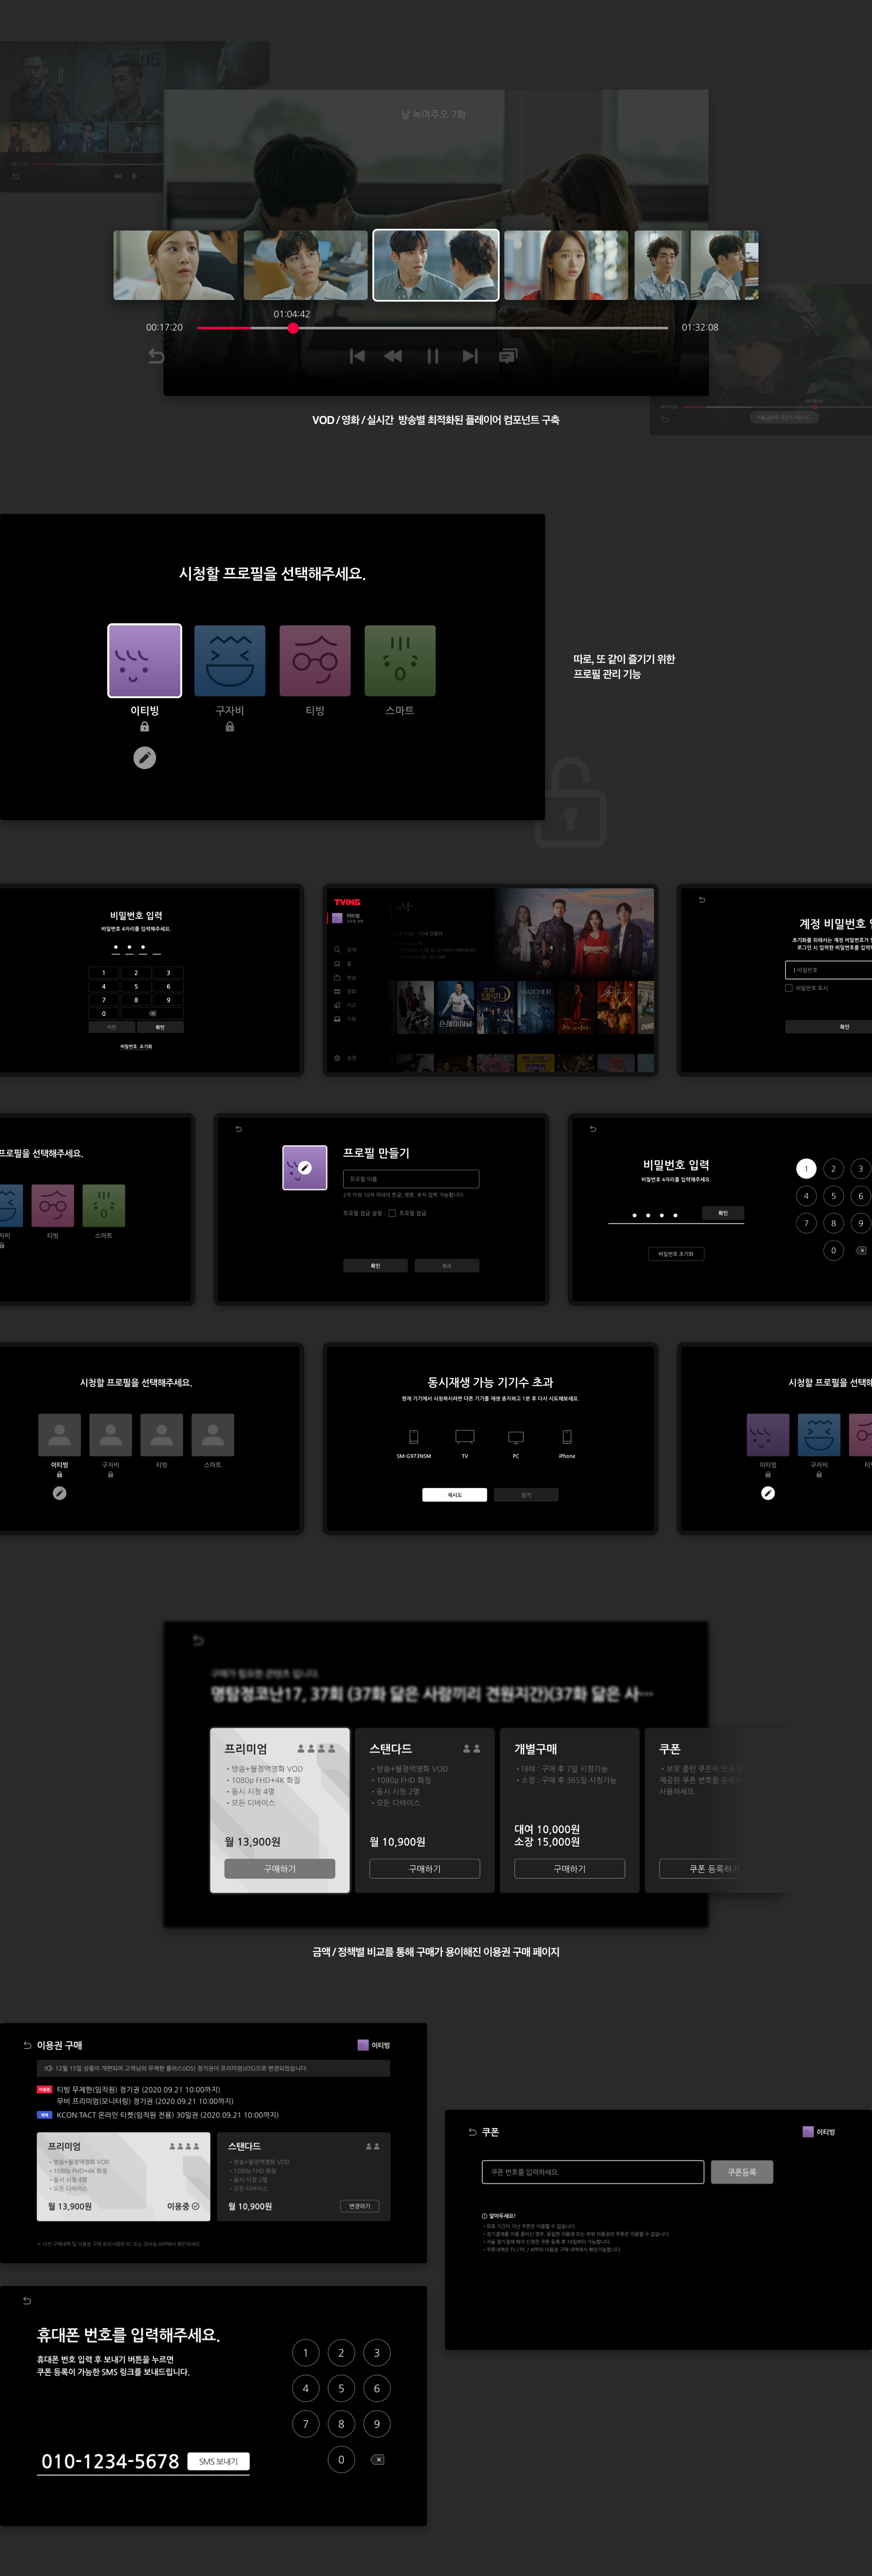
Task: Click the SMS 보내기 button
Action: (218, 2461)
